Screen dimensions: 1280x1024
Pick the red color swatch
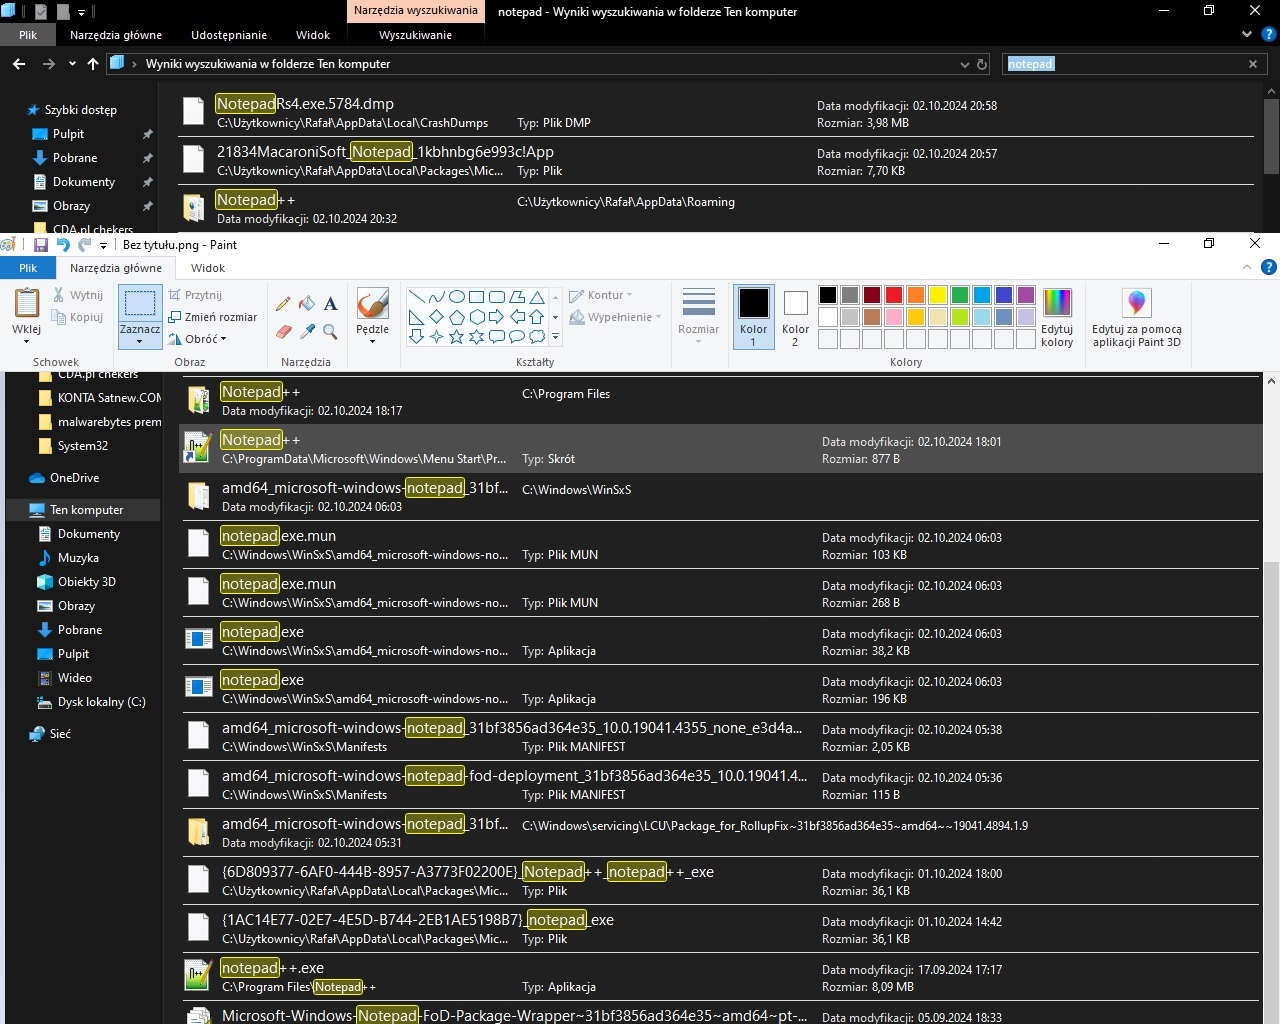894,295
